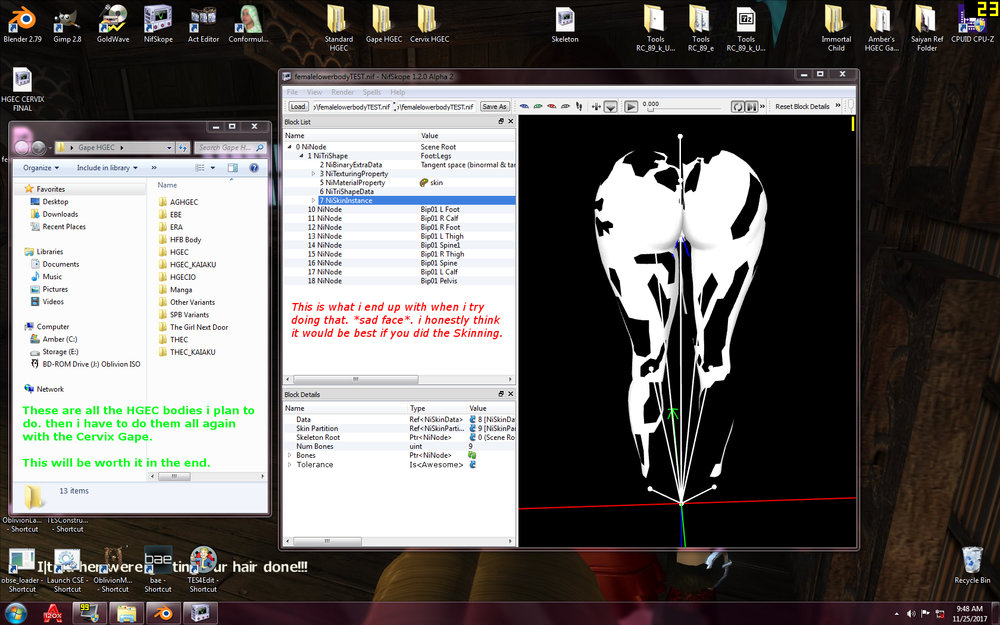
Task: Open the View menu in NifSkope
Action: 314,92
